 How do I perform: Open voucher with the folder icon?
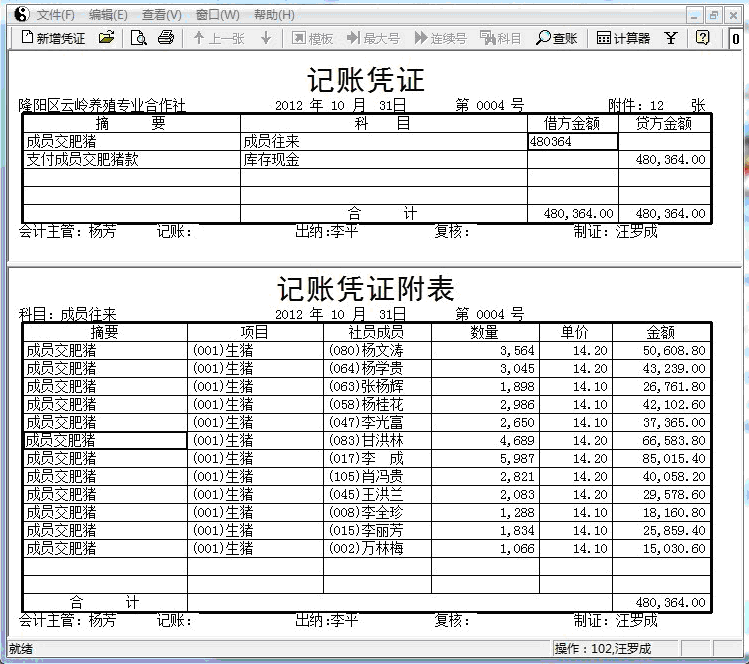(106, 38)
